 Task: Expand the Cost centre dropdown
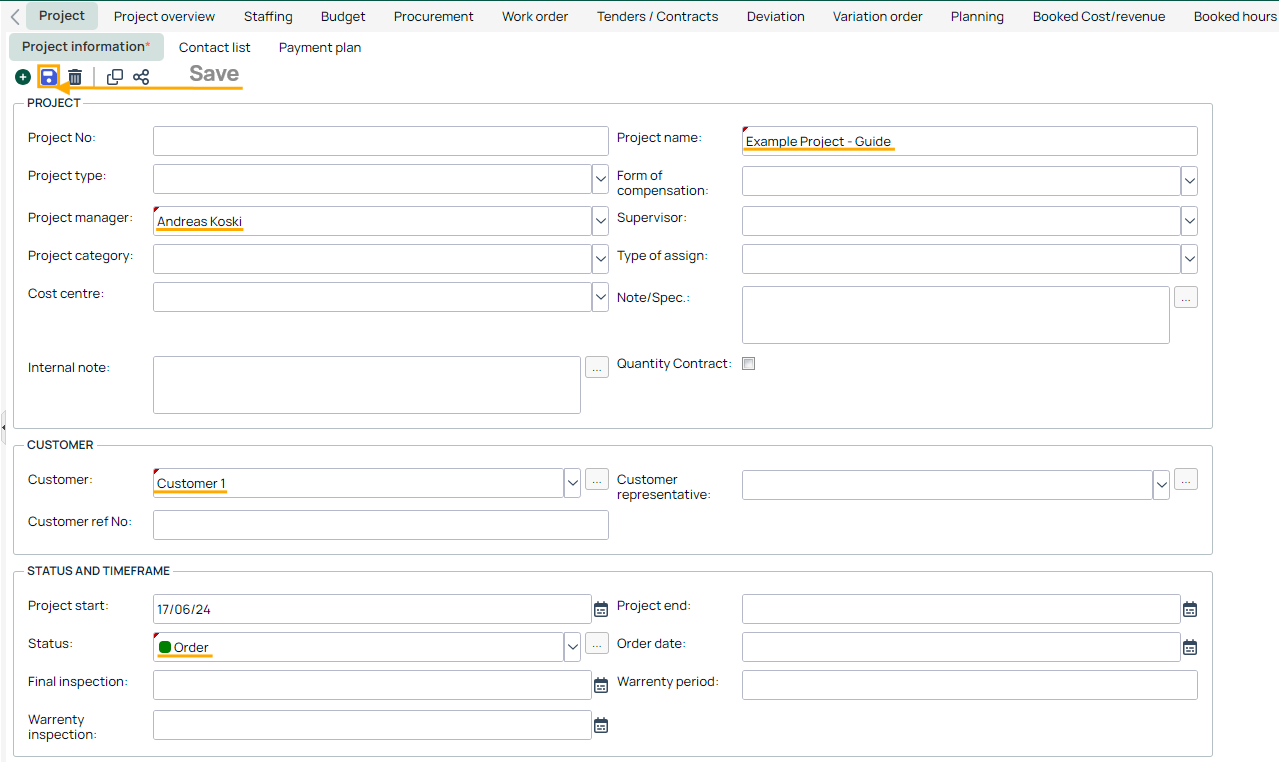[601, 297]
